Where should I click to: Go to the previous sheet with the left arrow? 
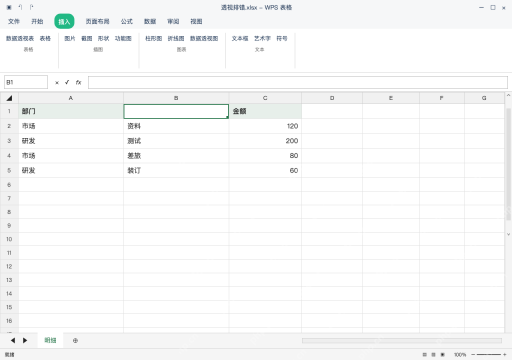point(13,340)
